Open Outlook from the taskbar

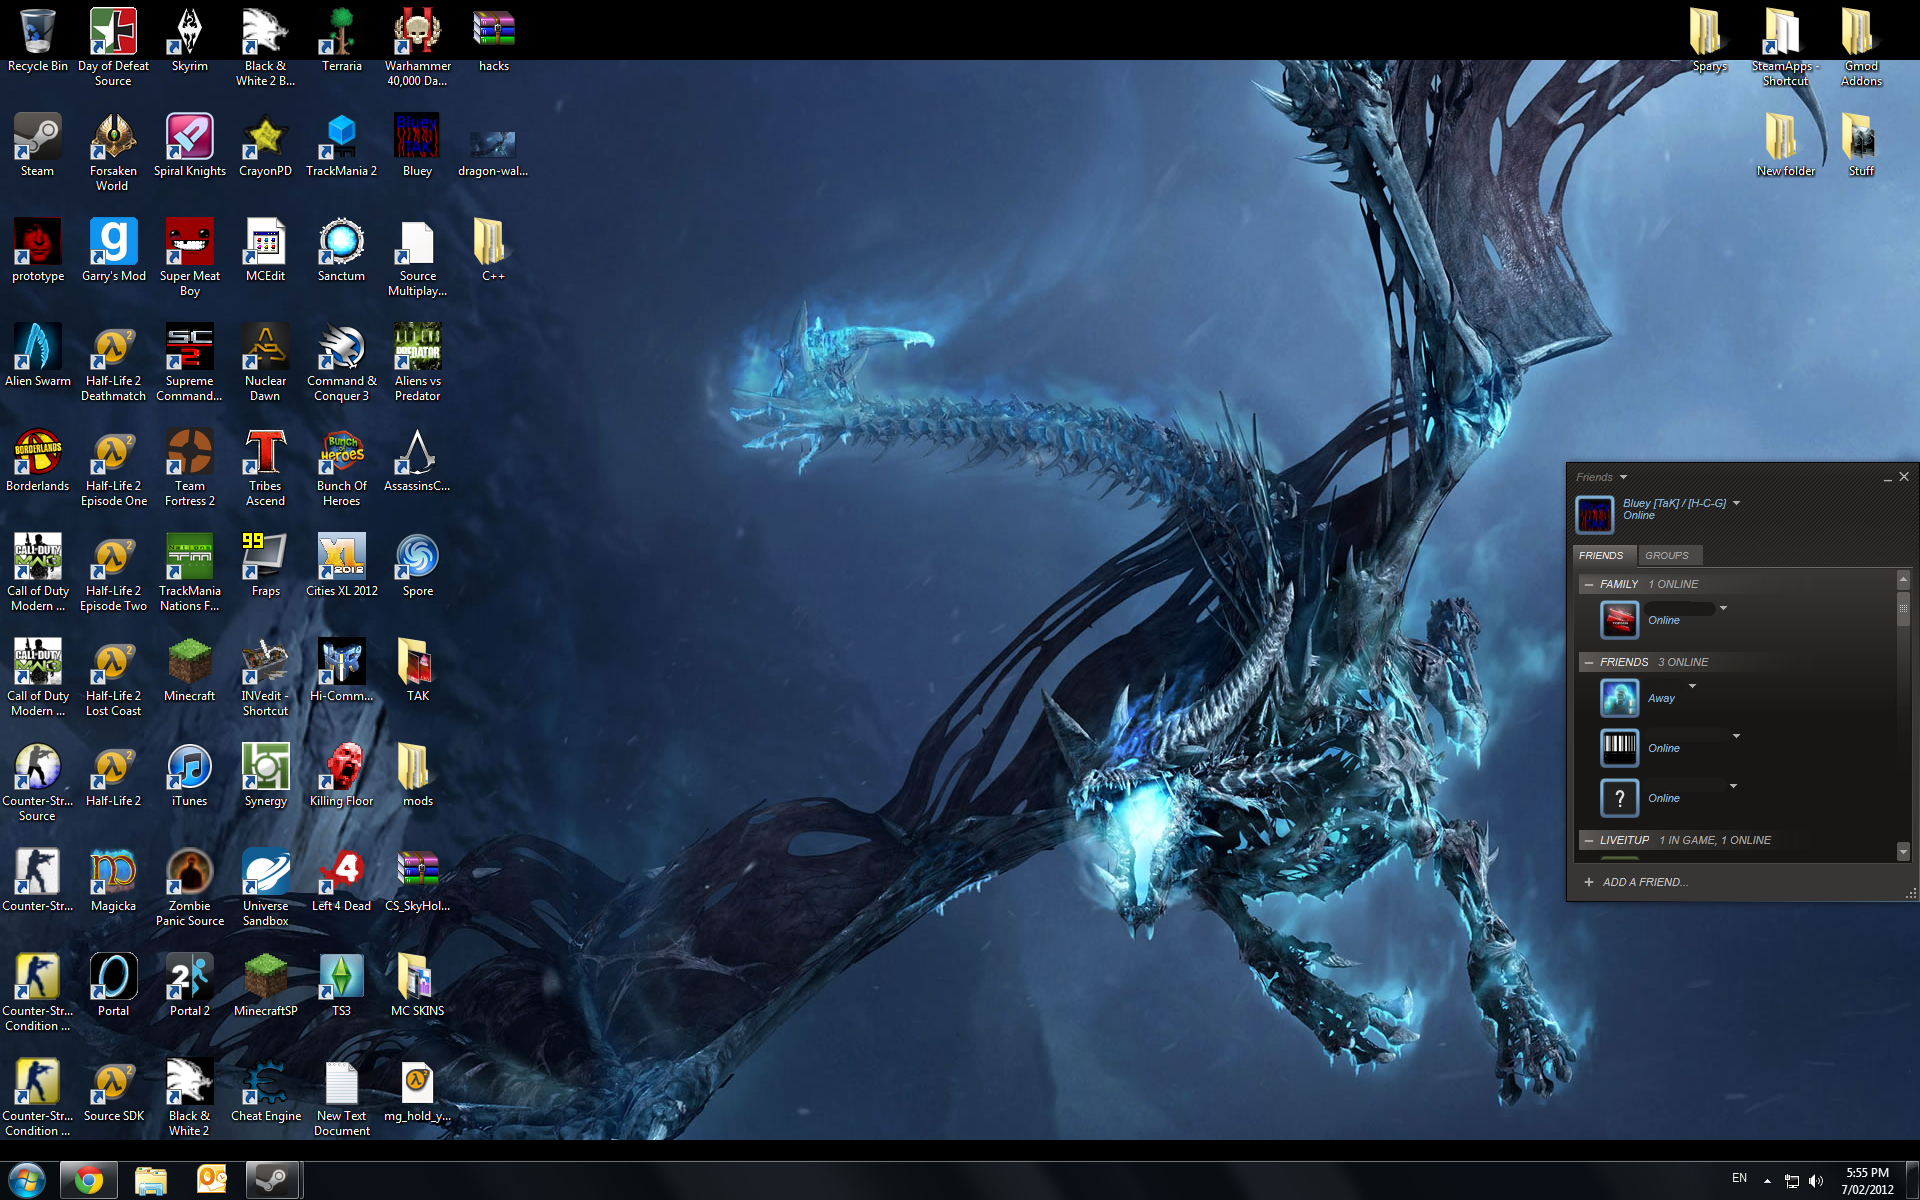click(x=211, y=1181)
